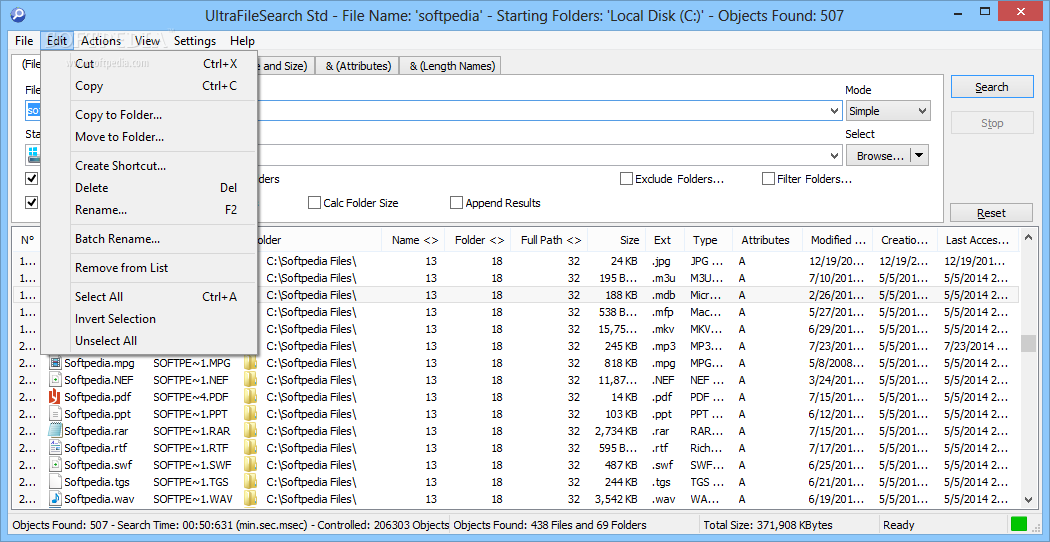The image size is (1050, 542).
Task: Tick the Append Results checkbox
Action: tap(456, 202)
